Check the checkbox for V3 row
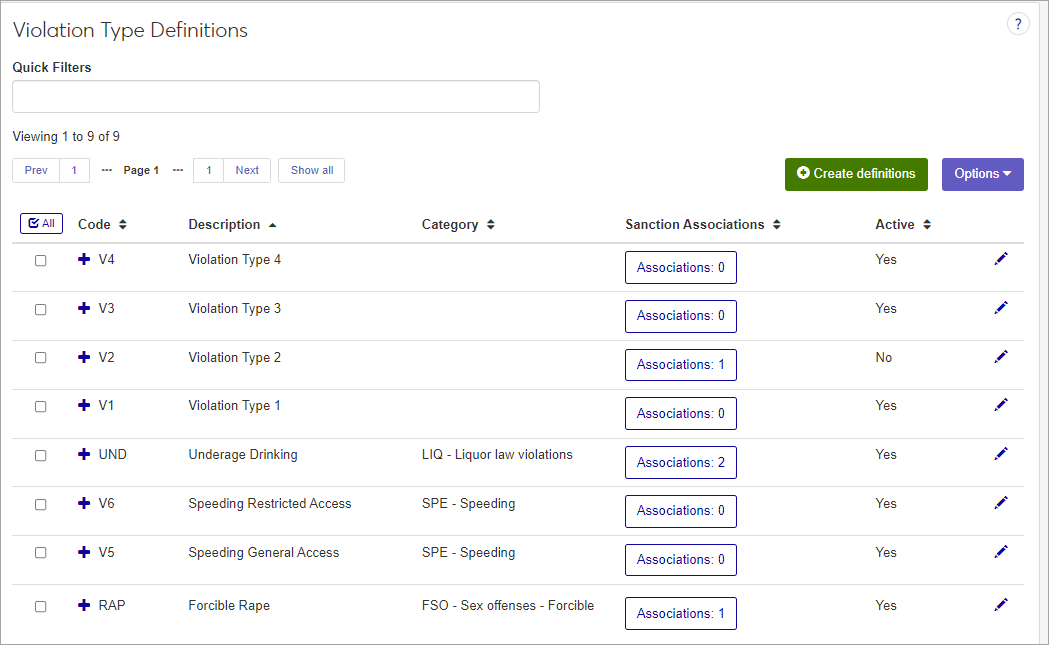Viewport: 1049px width, 645px height. point(41,310)
